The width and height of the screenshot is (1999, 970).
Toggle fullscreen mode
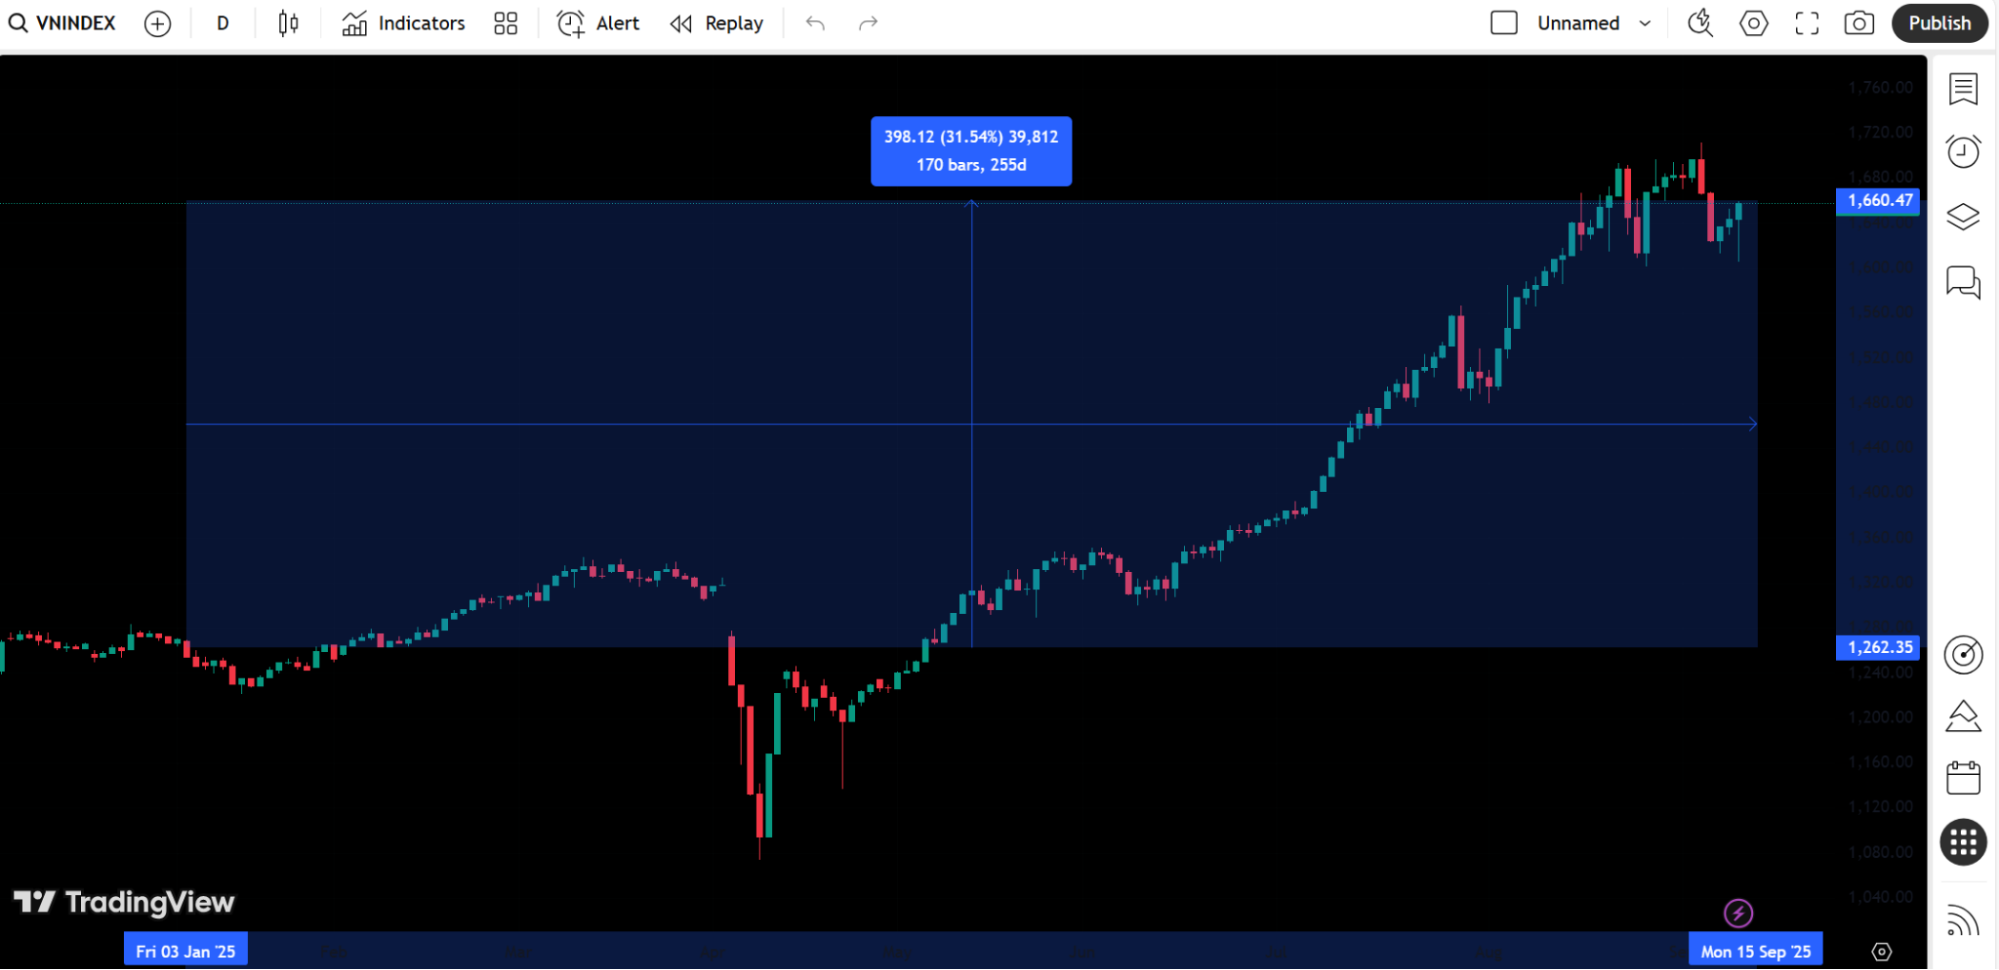point(1807,23)
